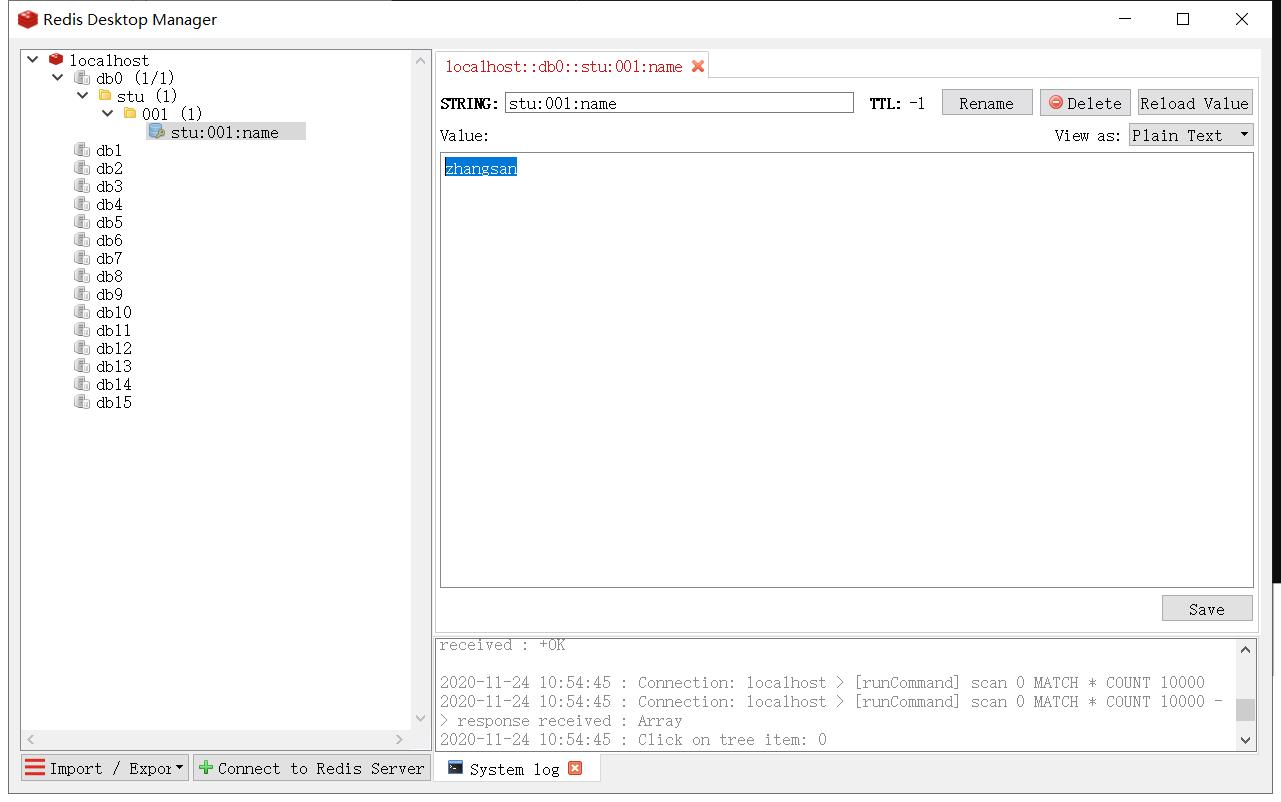Click the db10 database icon
1281x802 pixels.
[x=82, y=312]
